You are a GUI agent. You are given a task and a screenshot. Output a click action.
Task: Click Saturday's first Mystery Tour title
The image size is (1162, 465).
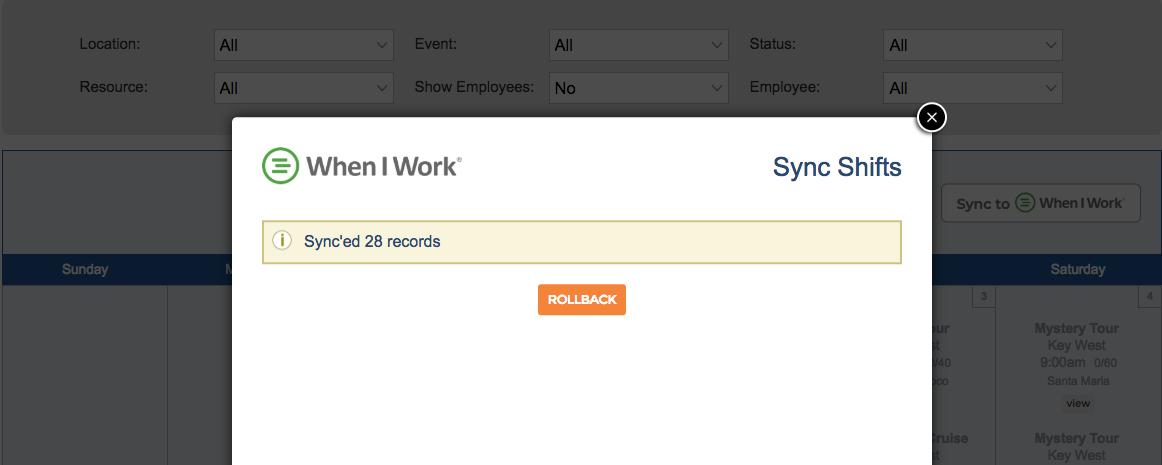[1077, 329]
